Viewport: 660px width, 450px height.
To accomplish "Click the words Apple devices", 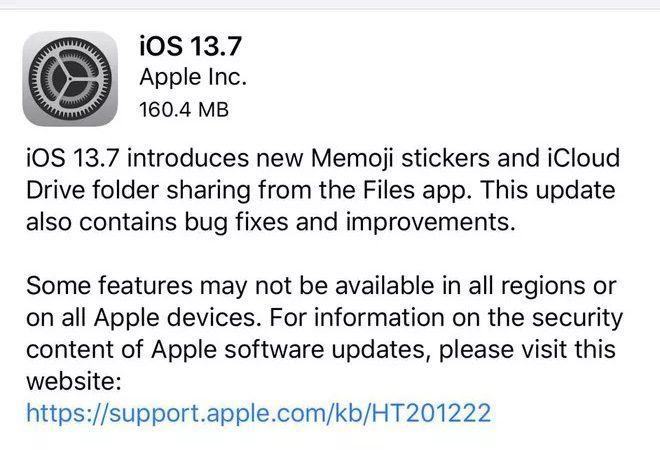I will click(x=175, y=318).
